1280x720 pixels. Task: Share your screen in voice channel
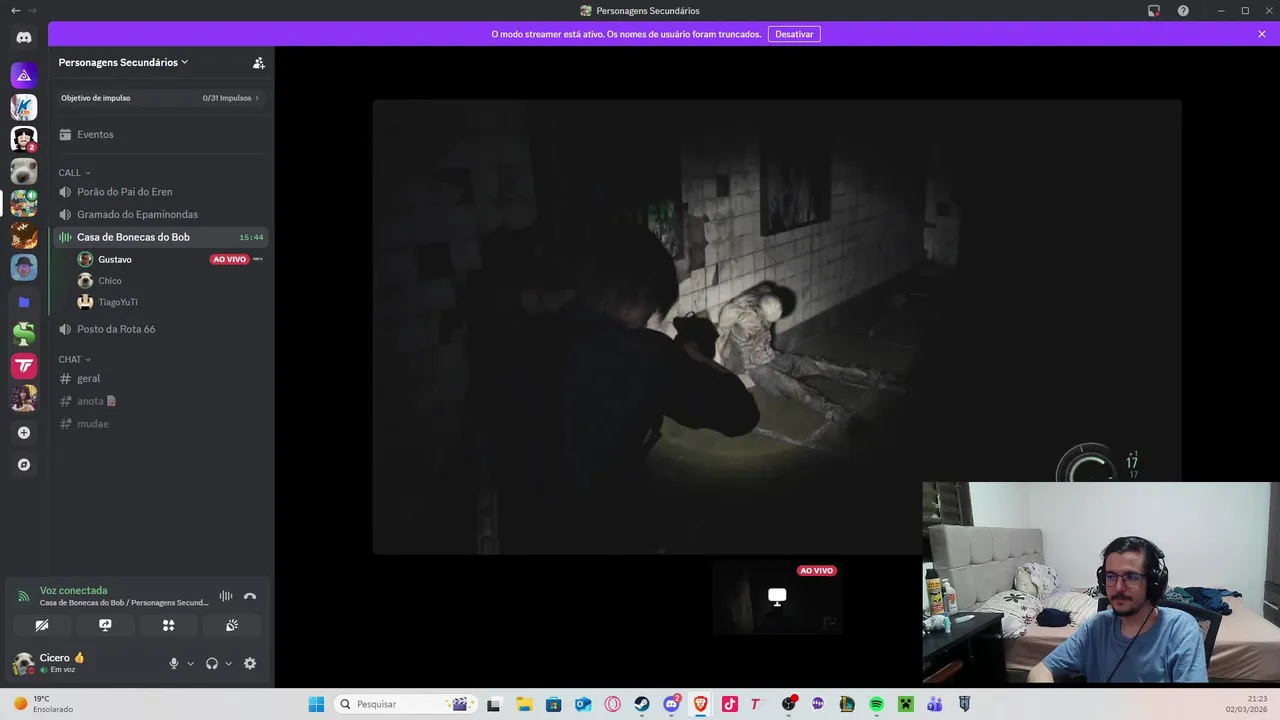[105, 625]
